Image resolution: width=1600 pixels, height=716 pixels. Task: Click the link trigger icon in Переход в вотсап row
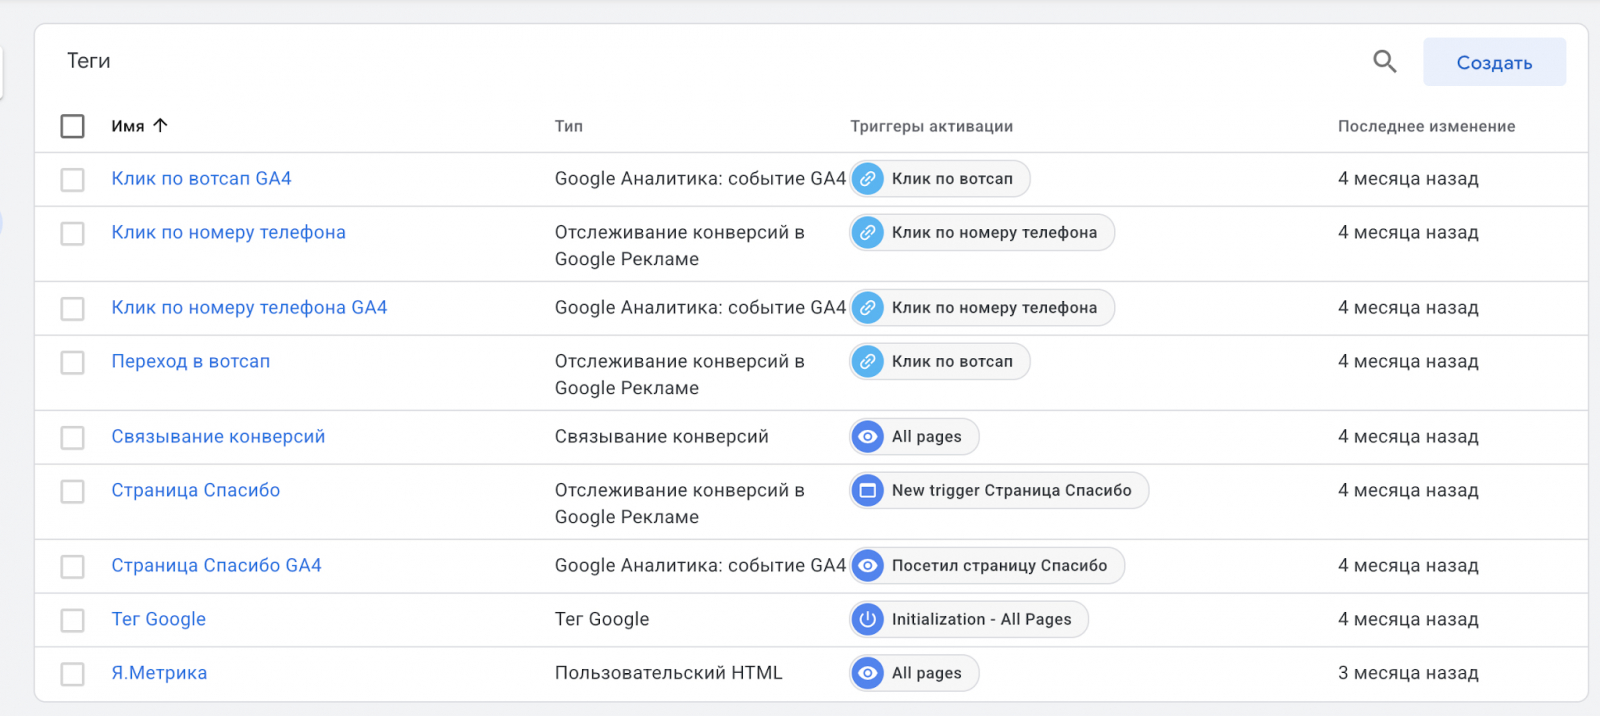click(x=868, y=362)
